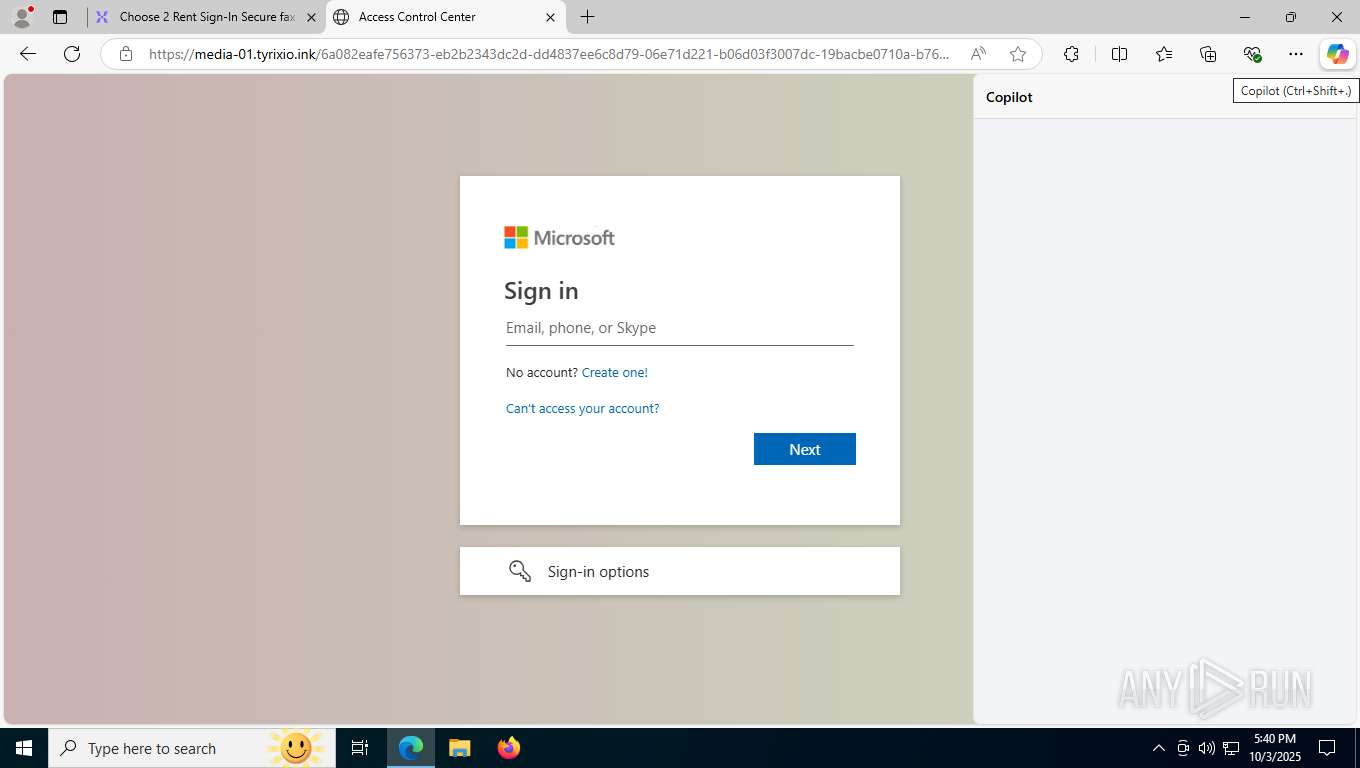The height and width of the screenshot is (768, 1360).
Task: Open the tab actions menu icon
Action: (60, 17)
